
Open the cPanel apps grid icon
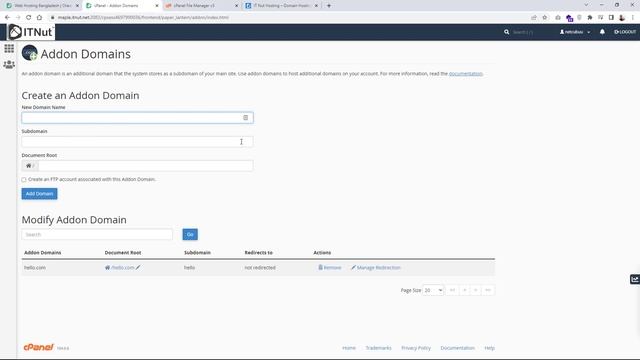coord(9,49)
